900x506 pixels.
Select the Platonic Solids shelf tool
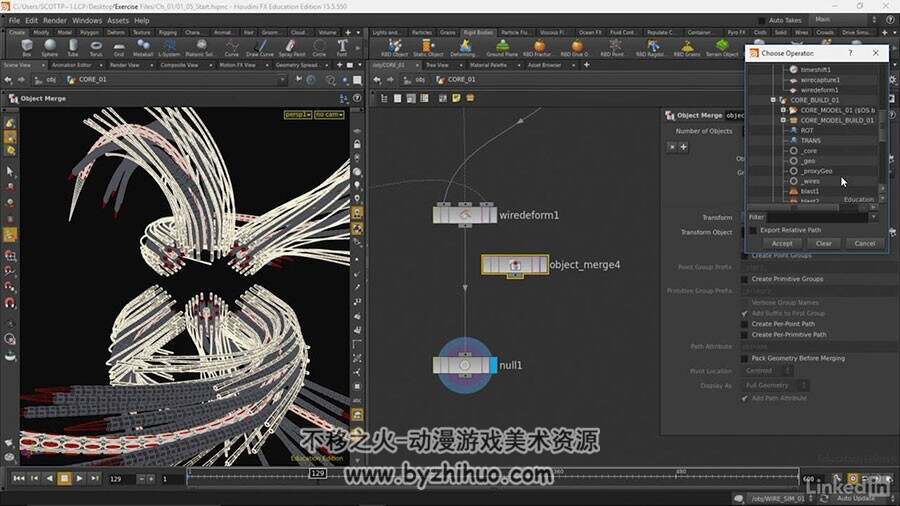pos(201,48)
